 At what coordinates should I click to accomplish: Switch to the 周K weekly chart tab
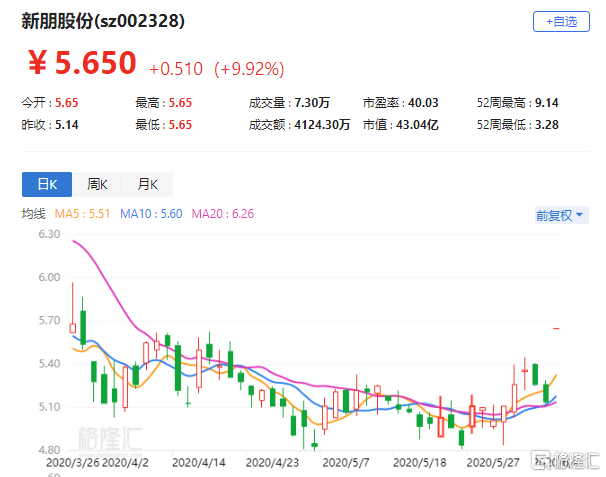point(97,184)
